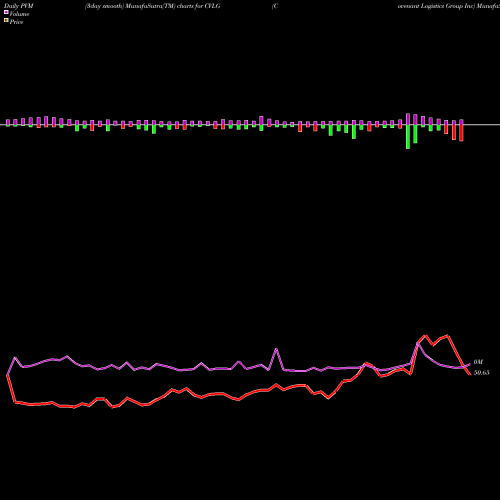Image resolution: width=500 pixels, height=500 pixels.
Task: Click the tallest green volume bar
Action: pyautogui.click(x=408, y=137)
